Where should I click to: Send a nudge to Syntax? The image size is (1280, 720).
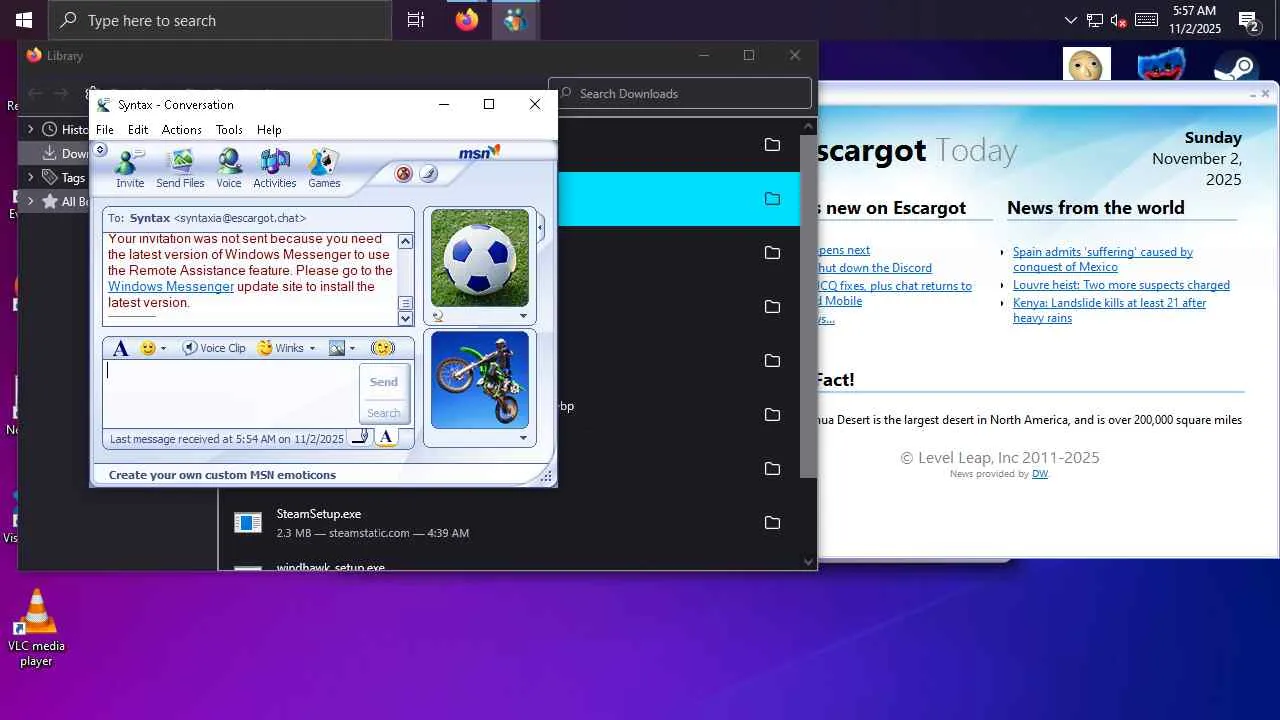pos(382,348)
